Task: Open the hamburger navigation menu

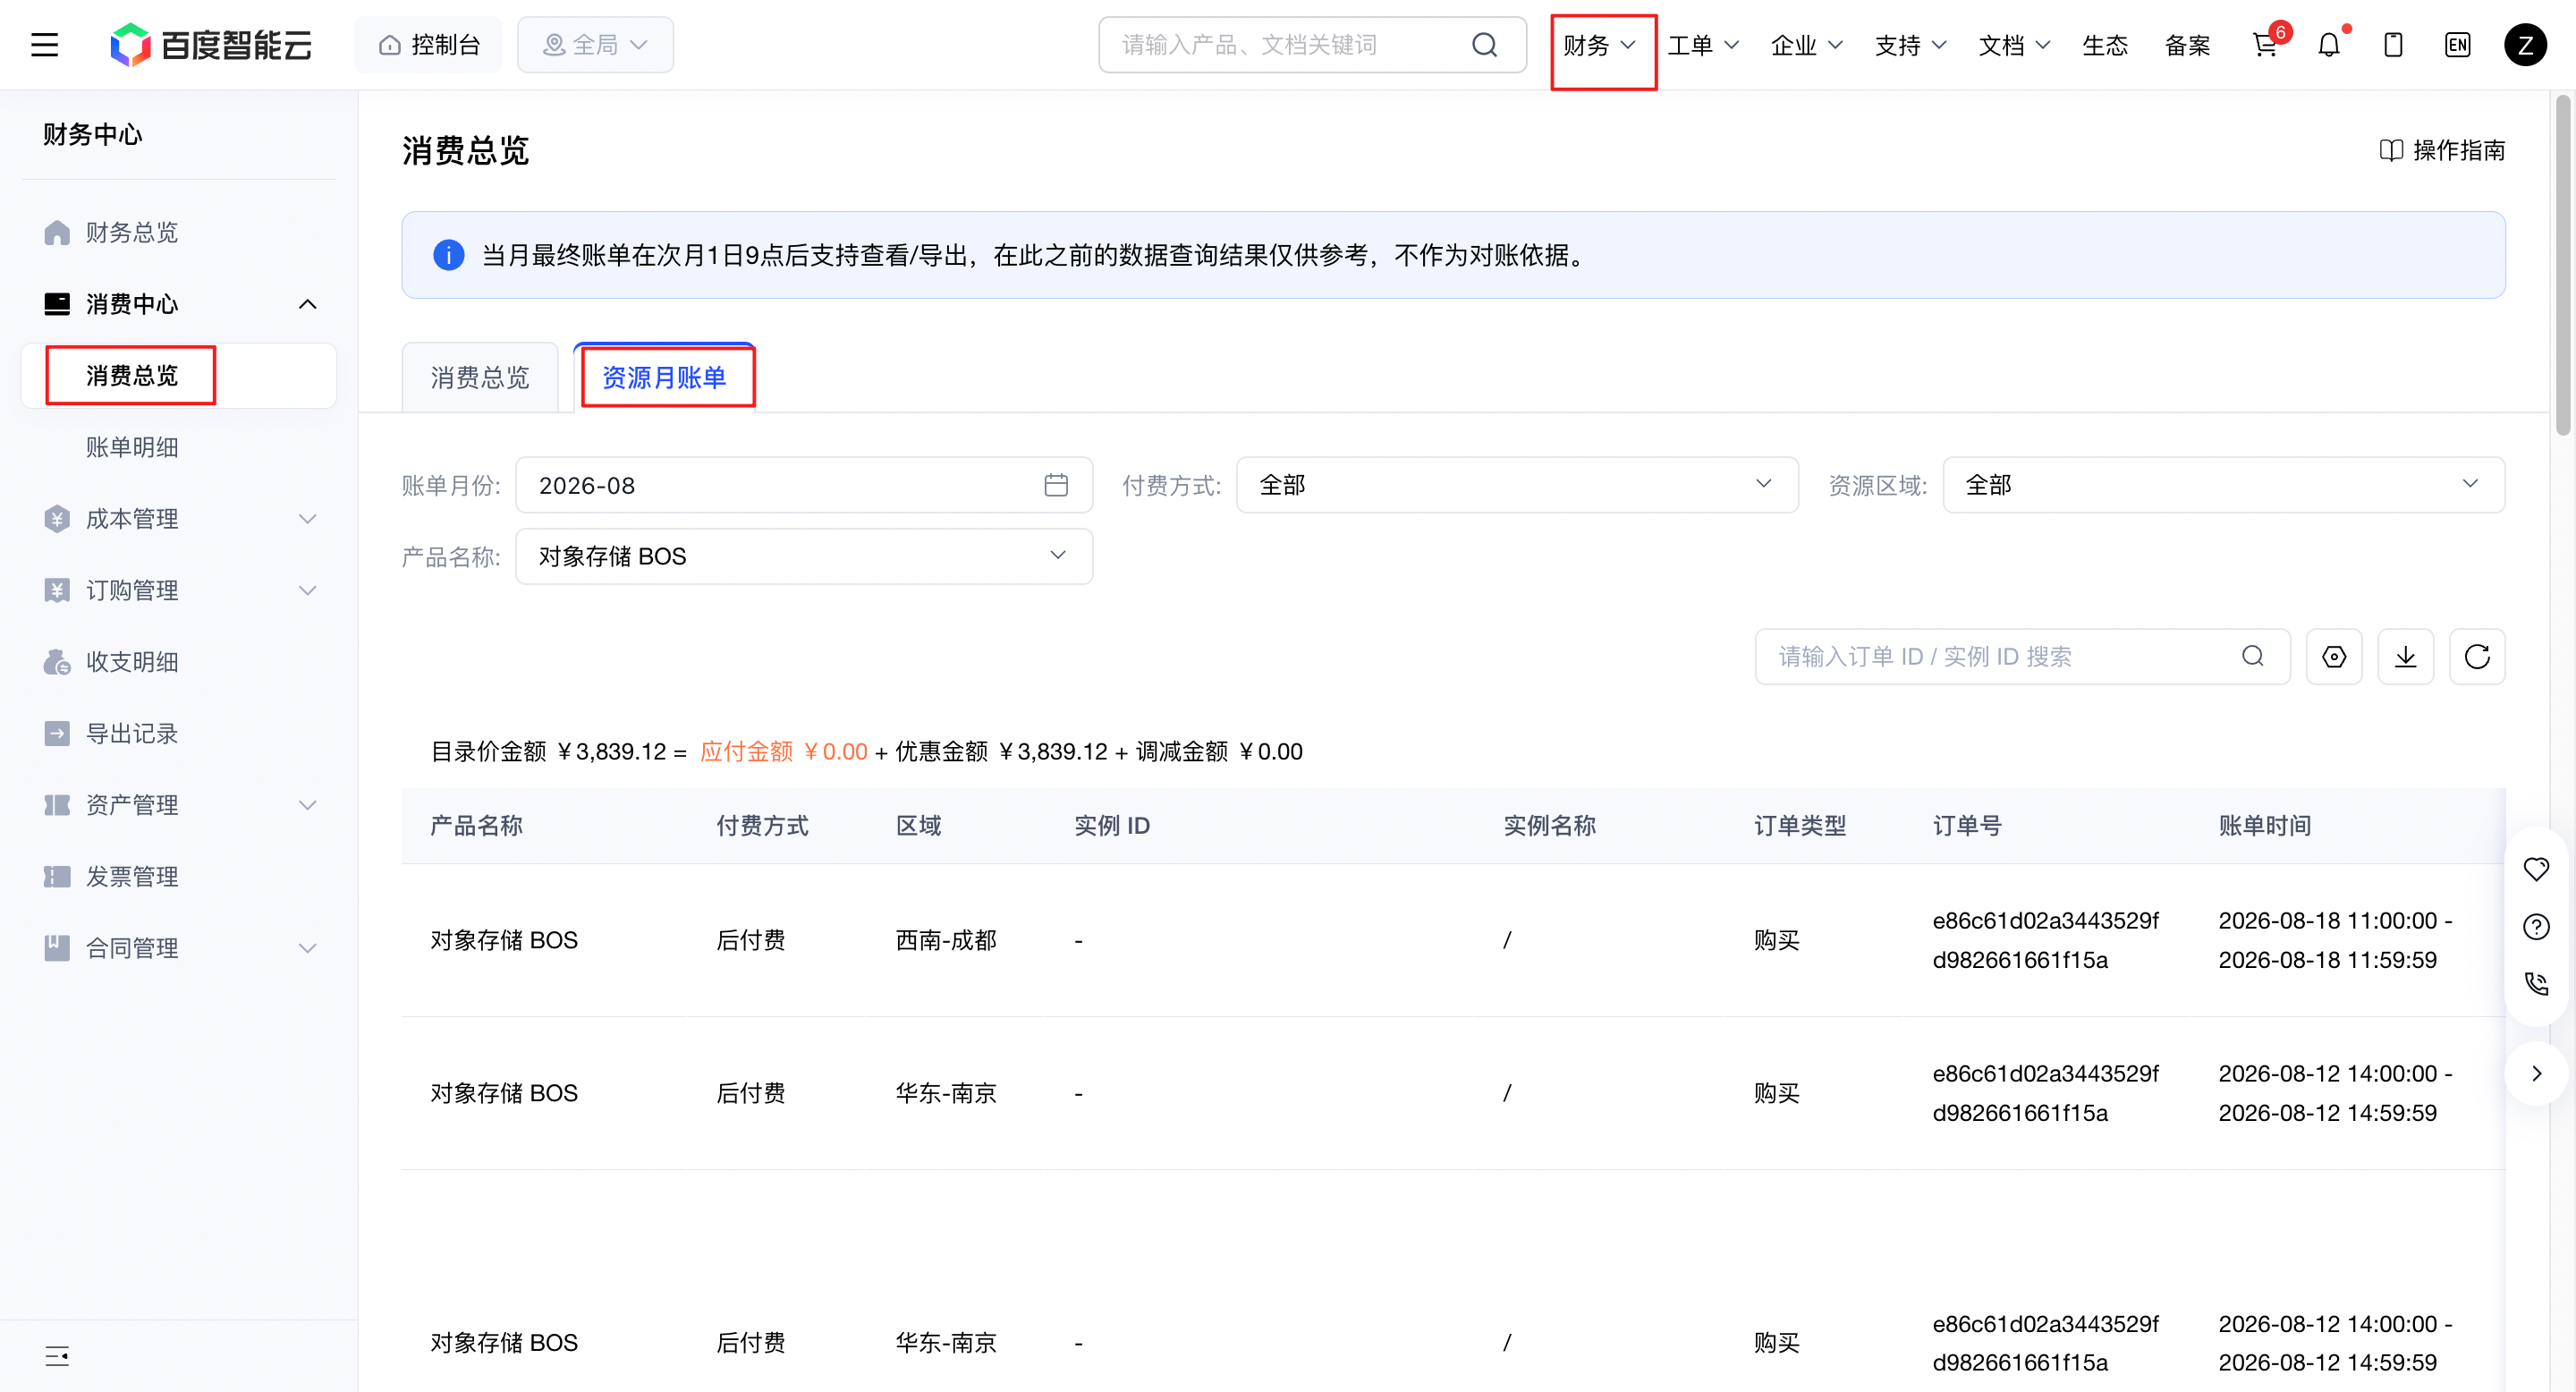Action: point(44,45)
